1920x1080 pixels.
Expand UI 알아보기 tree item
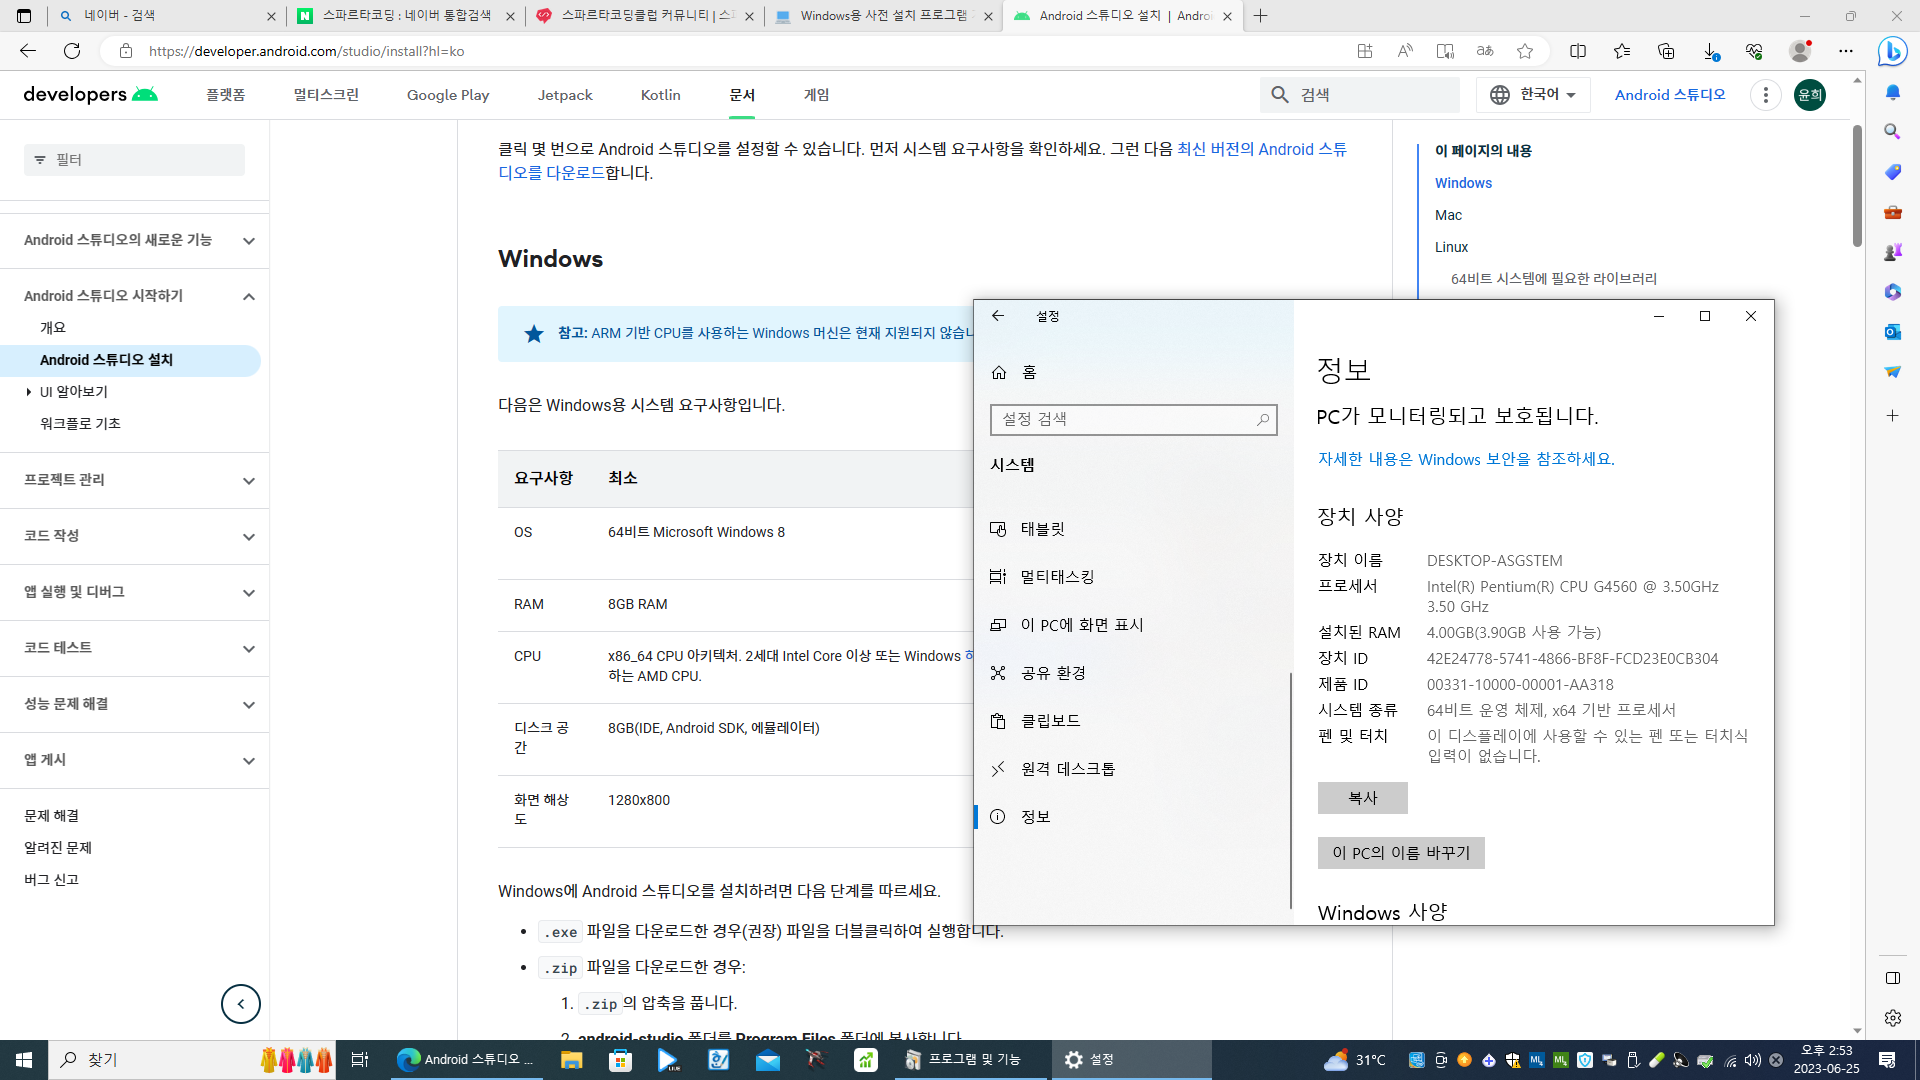29,392
